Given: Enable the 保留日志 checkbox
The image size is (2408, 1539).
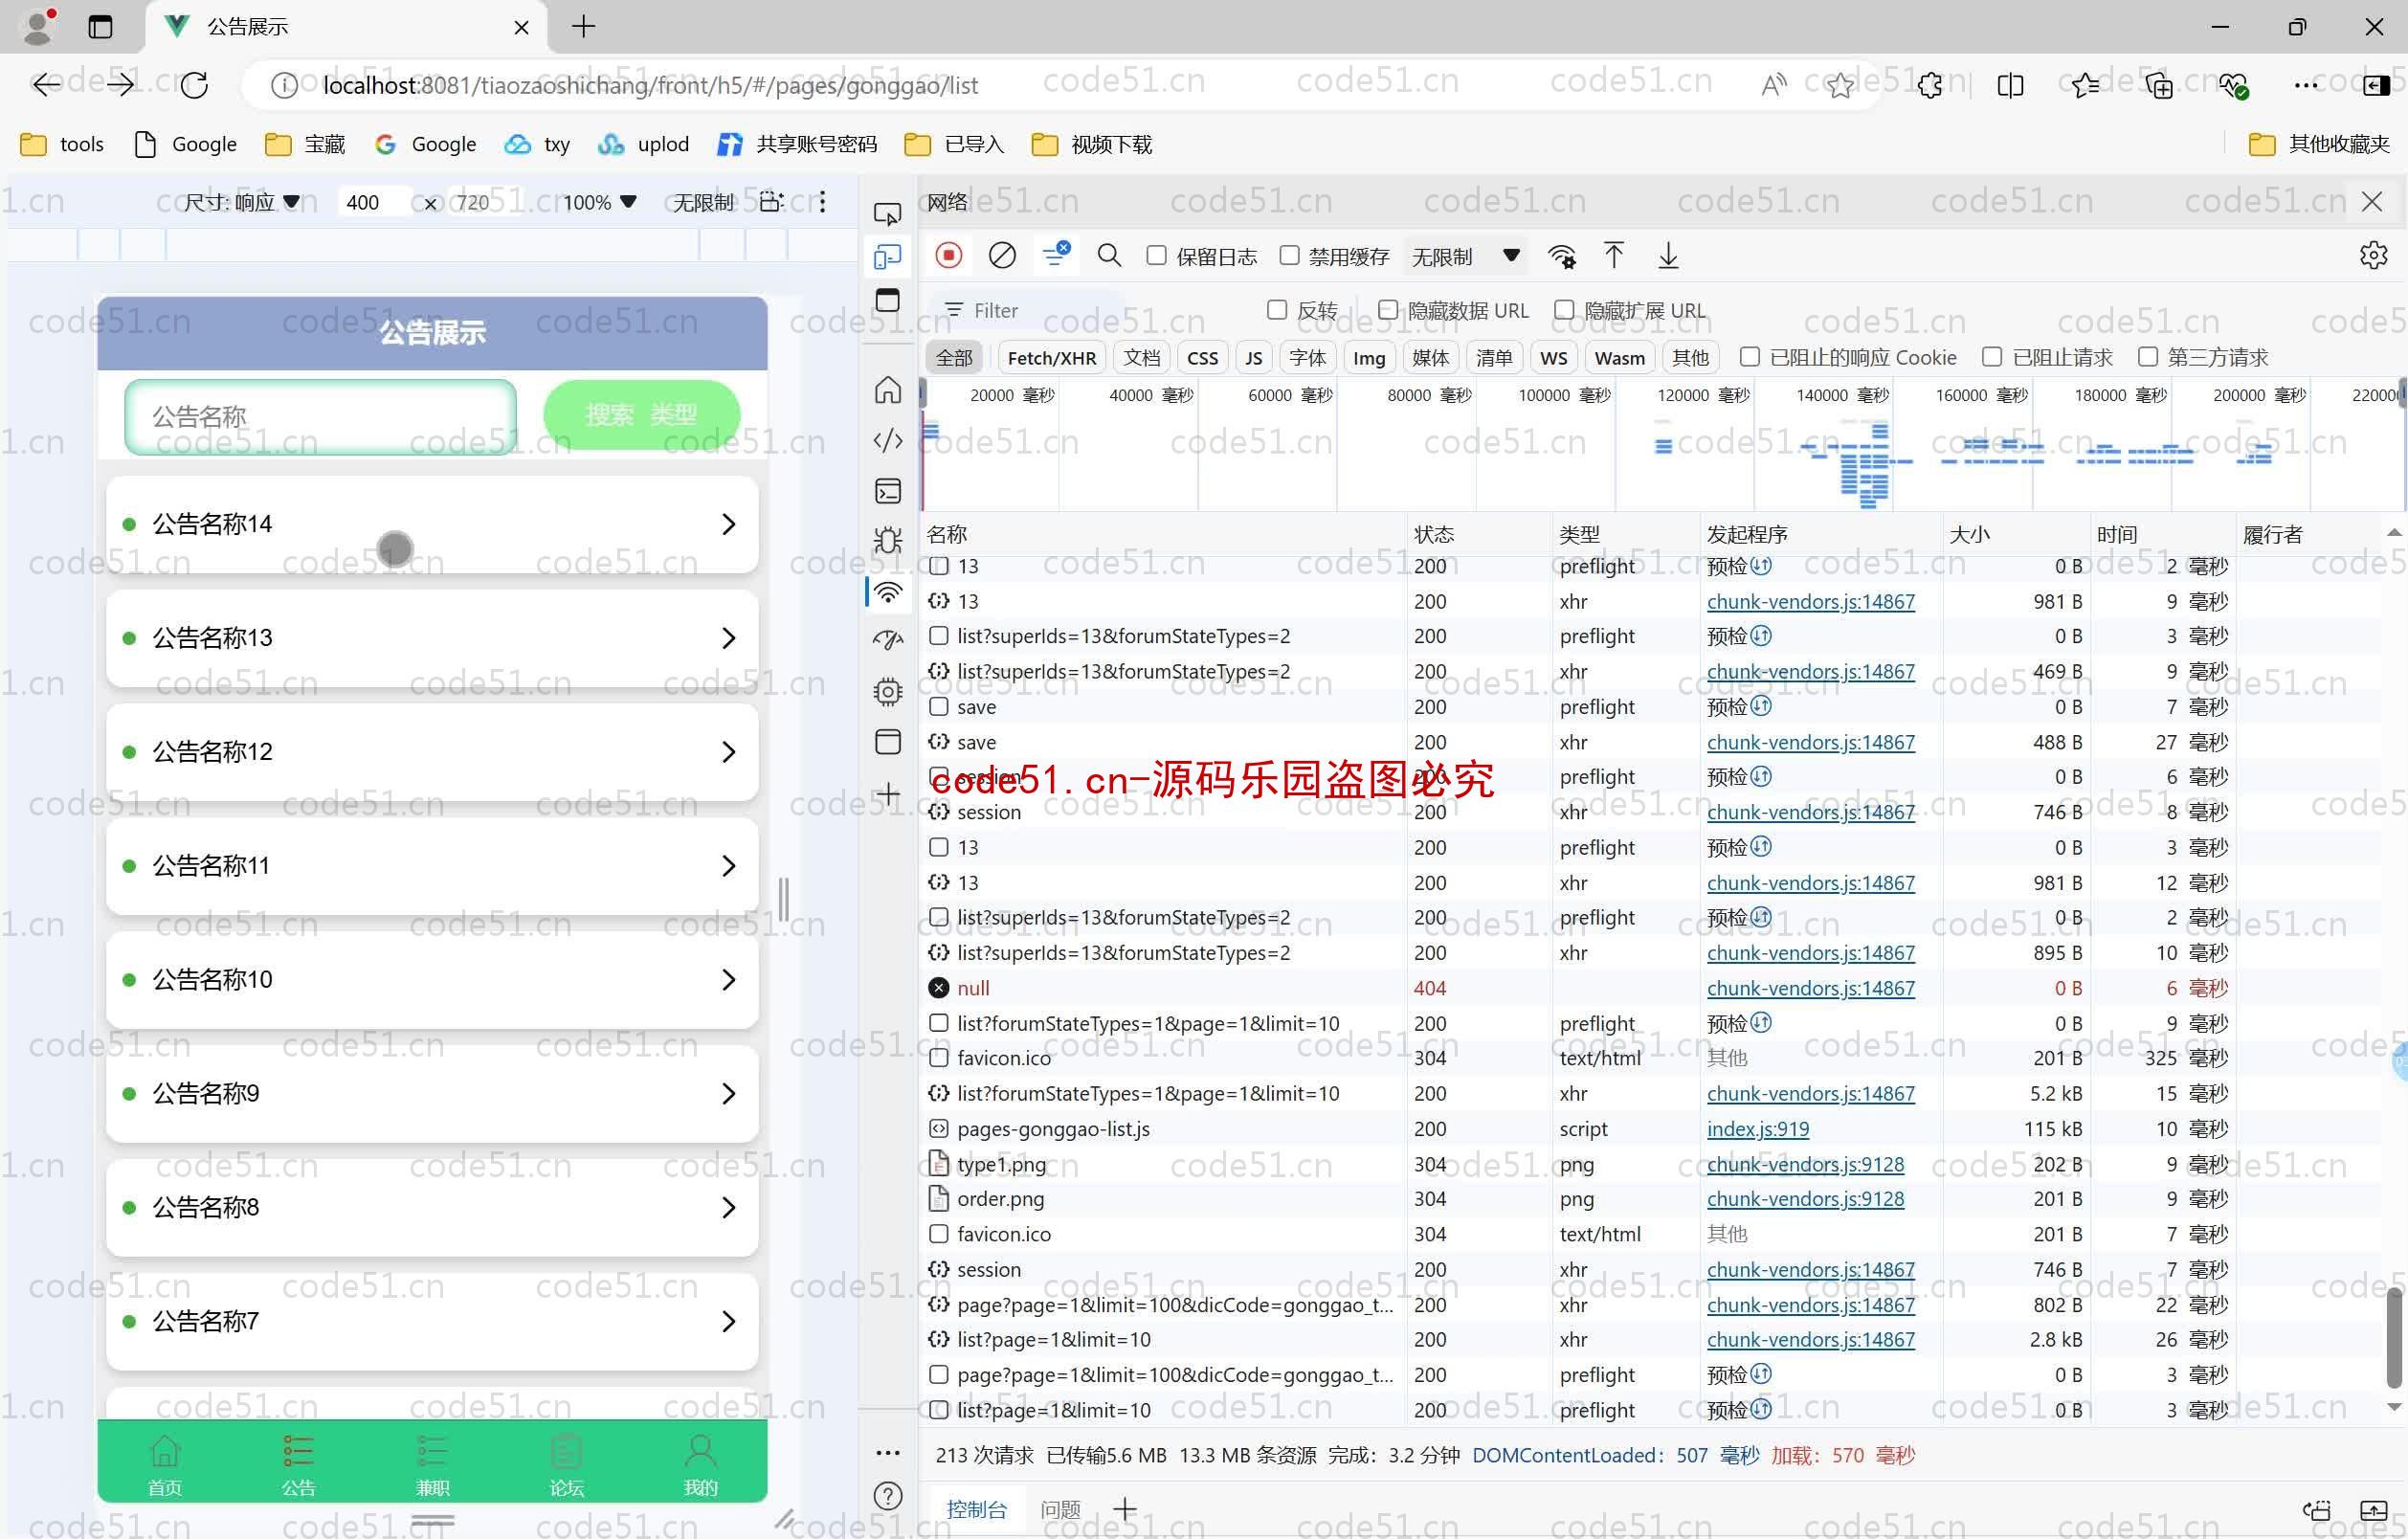Looking at the screenshot, I should [x=1157, y=256].
